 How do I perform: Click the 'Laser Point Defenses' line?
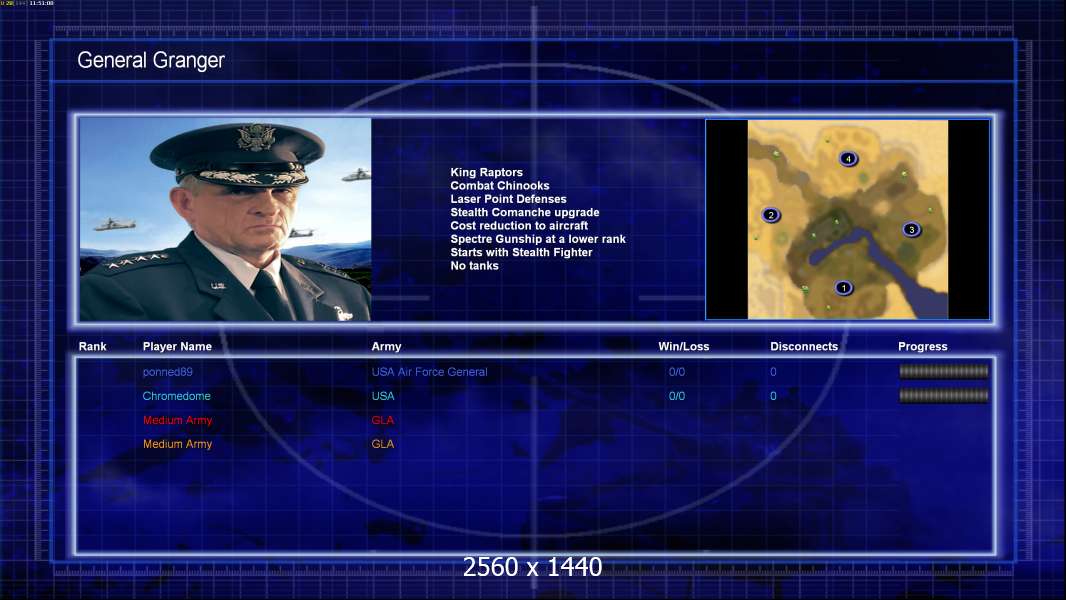508,199
